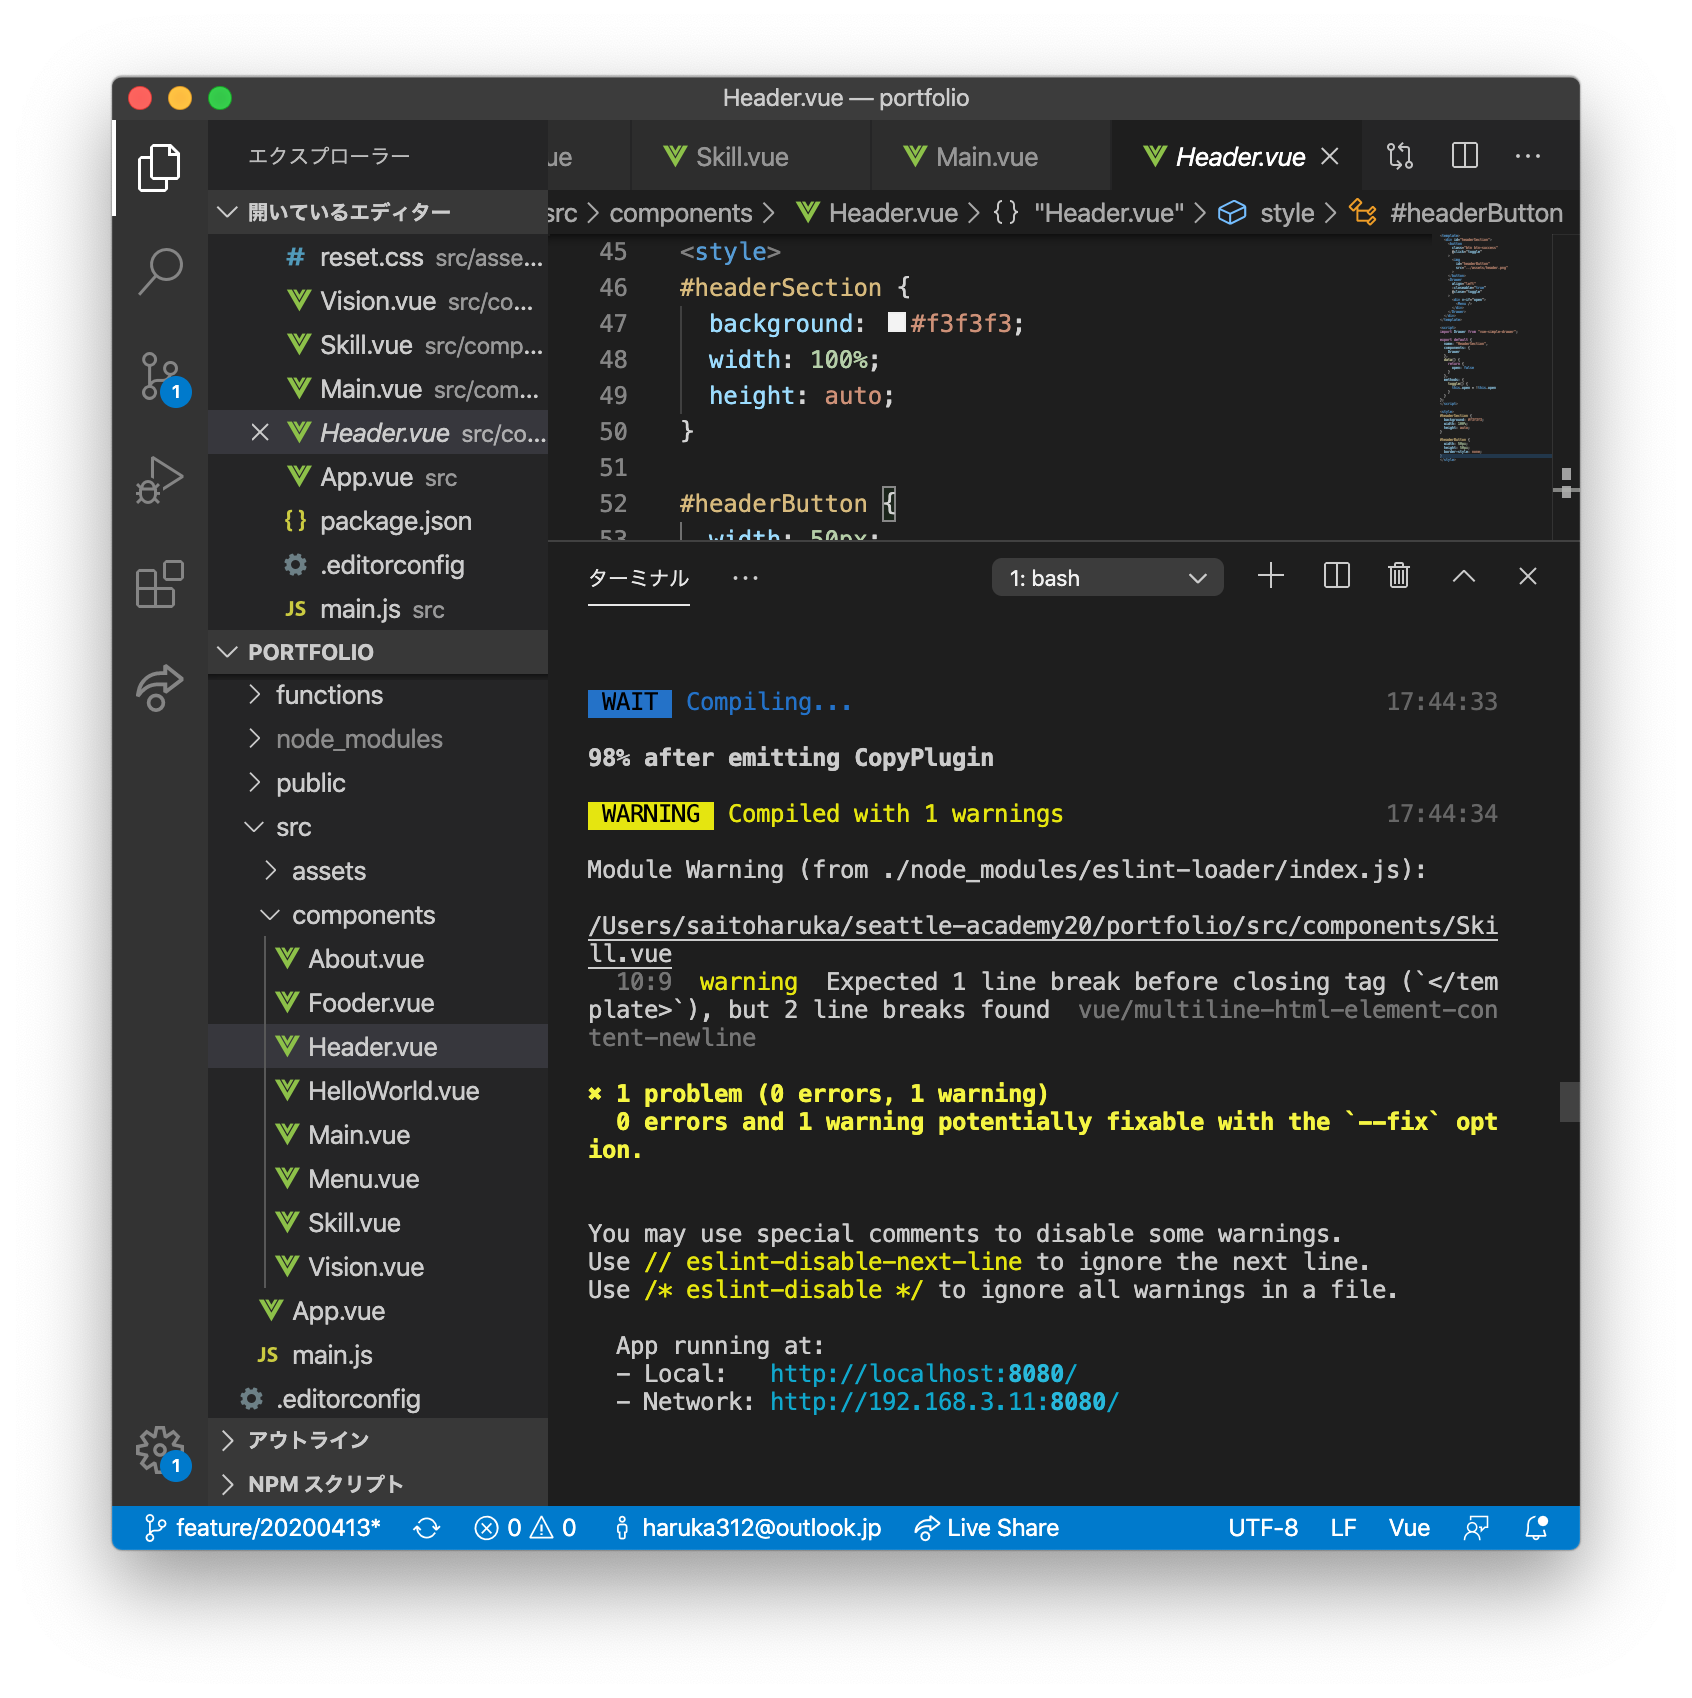Open the Extensions view

coord(160,585)
